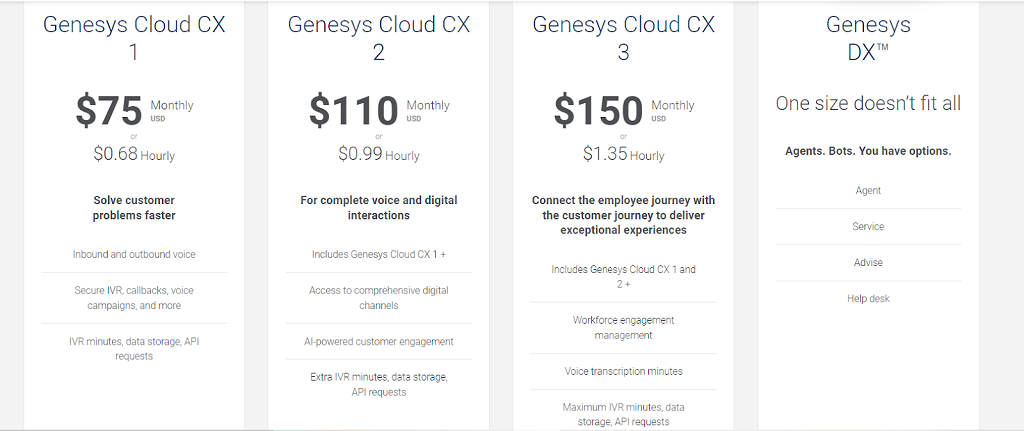
Task: Open "Access to comprehensive digital channels" feature
Action: 379,297
